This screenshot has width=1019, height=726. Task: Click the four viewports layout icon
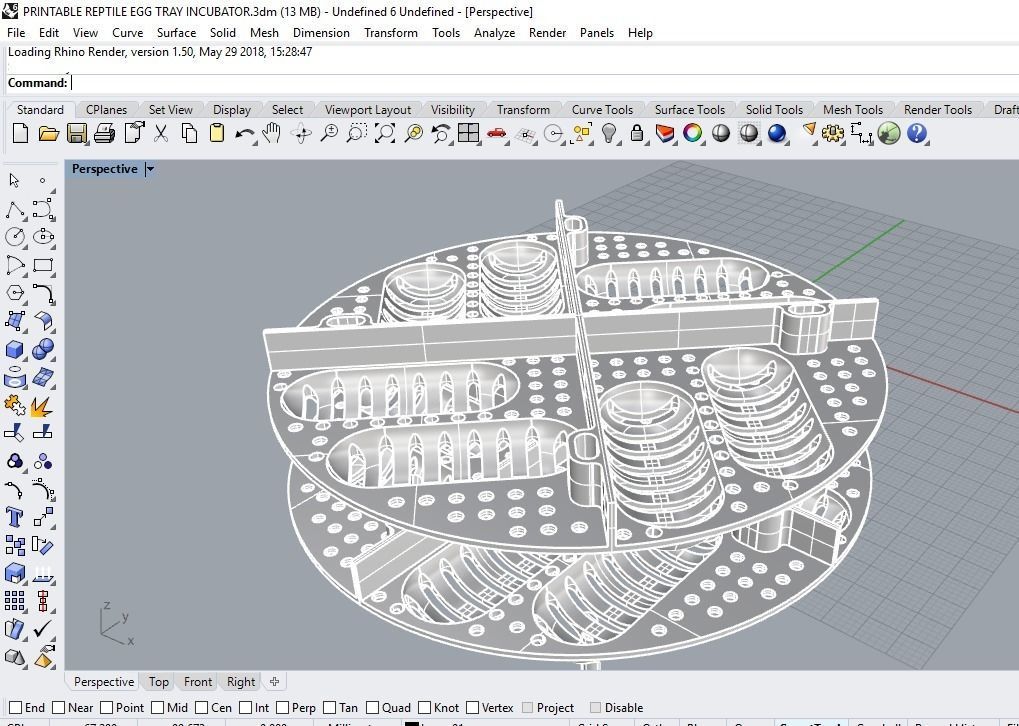pyautogui.click(x=468, y=133)
